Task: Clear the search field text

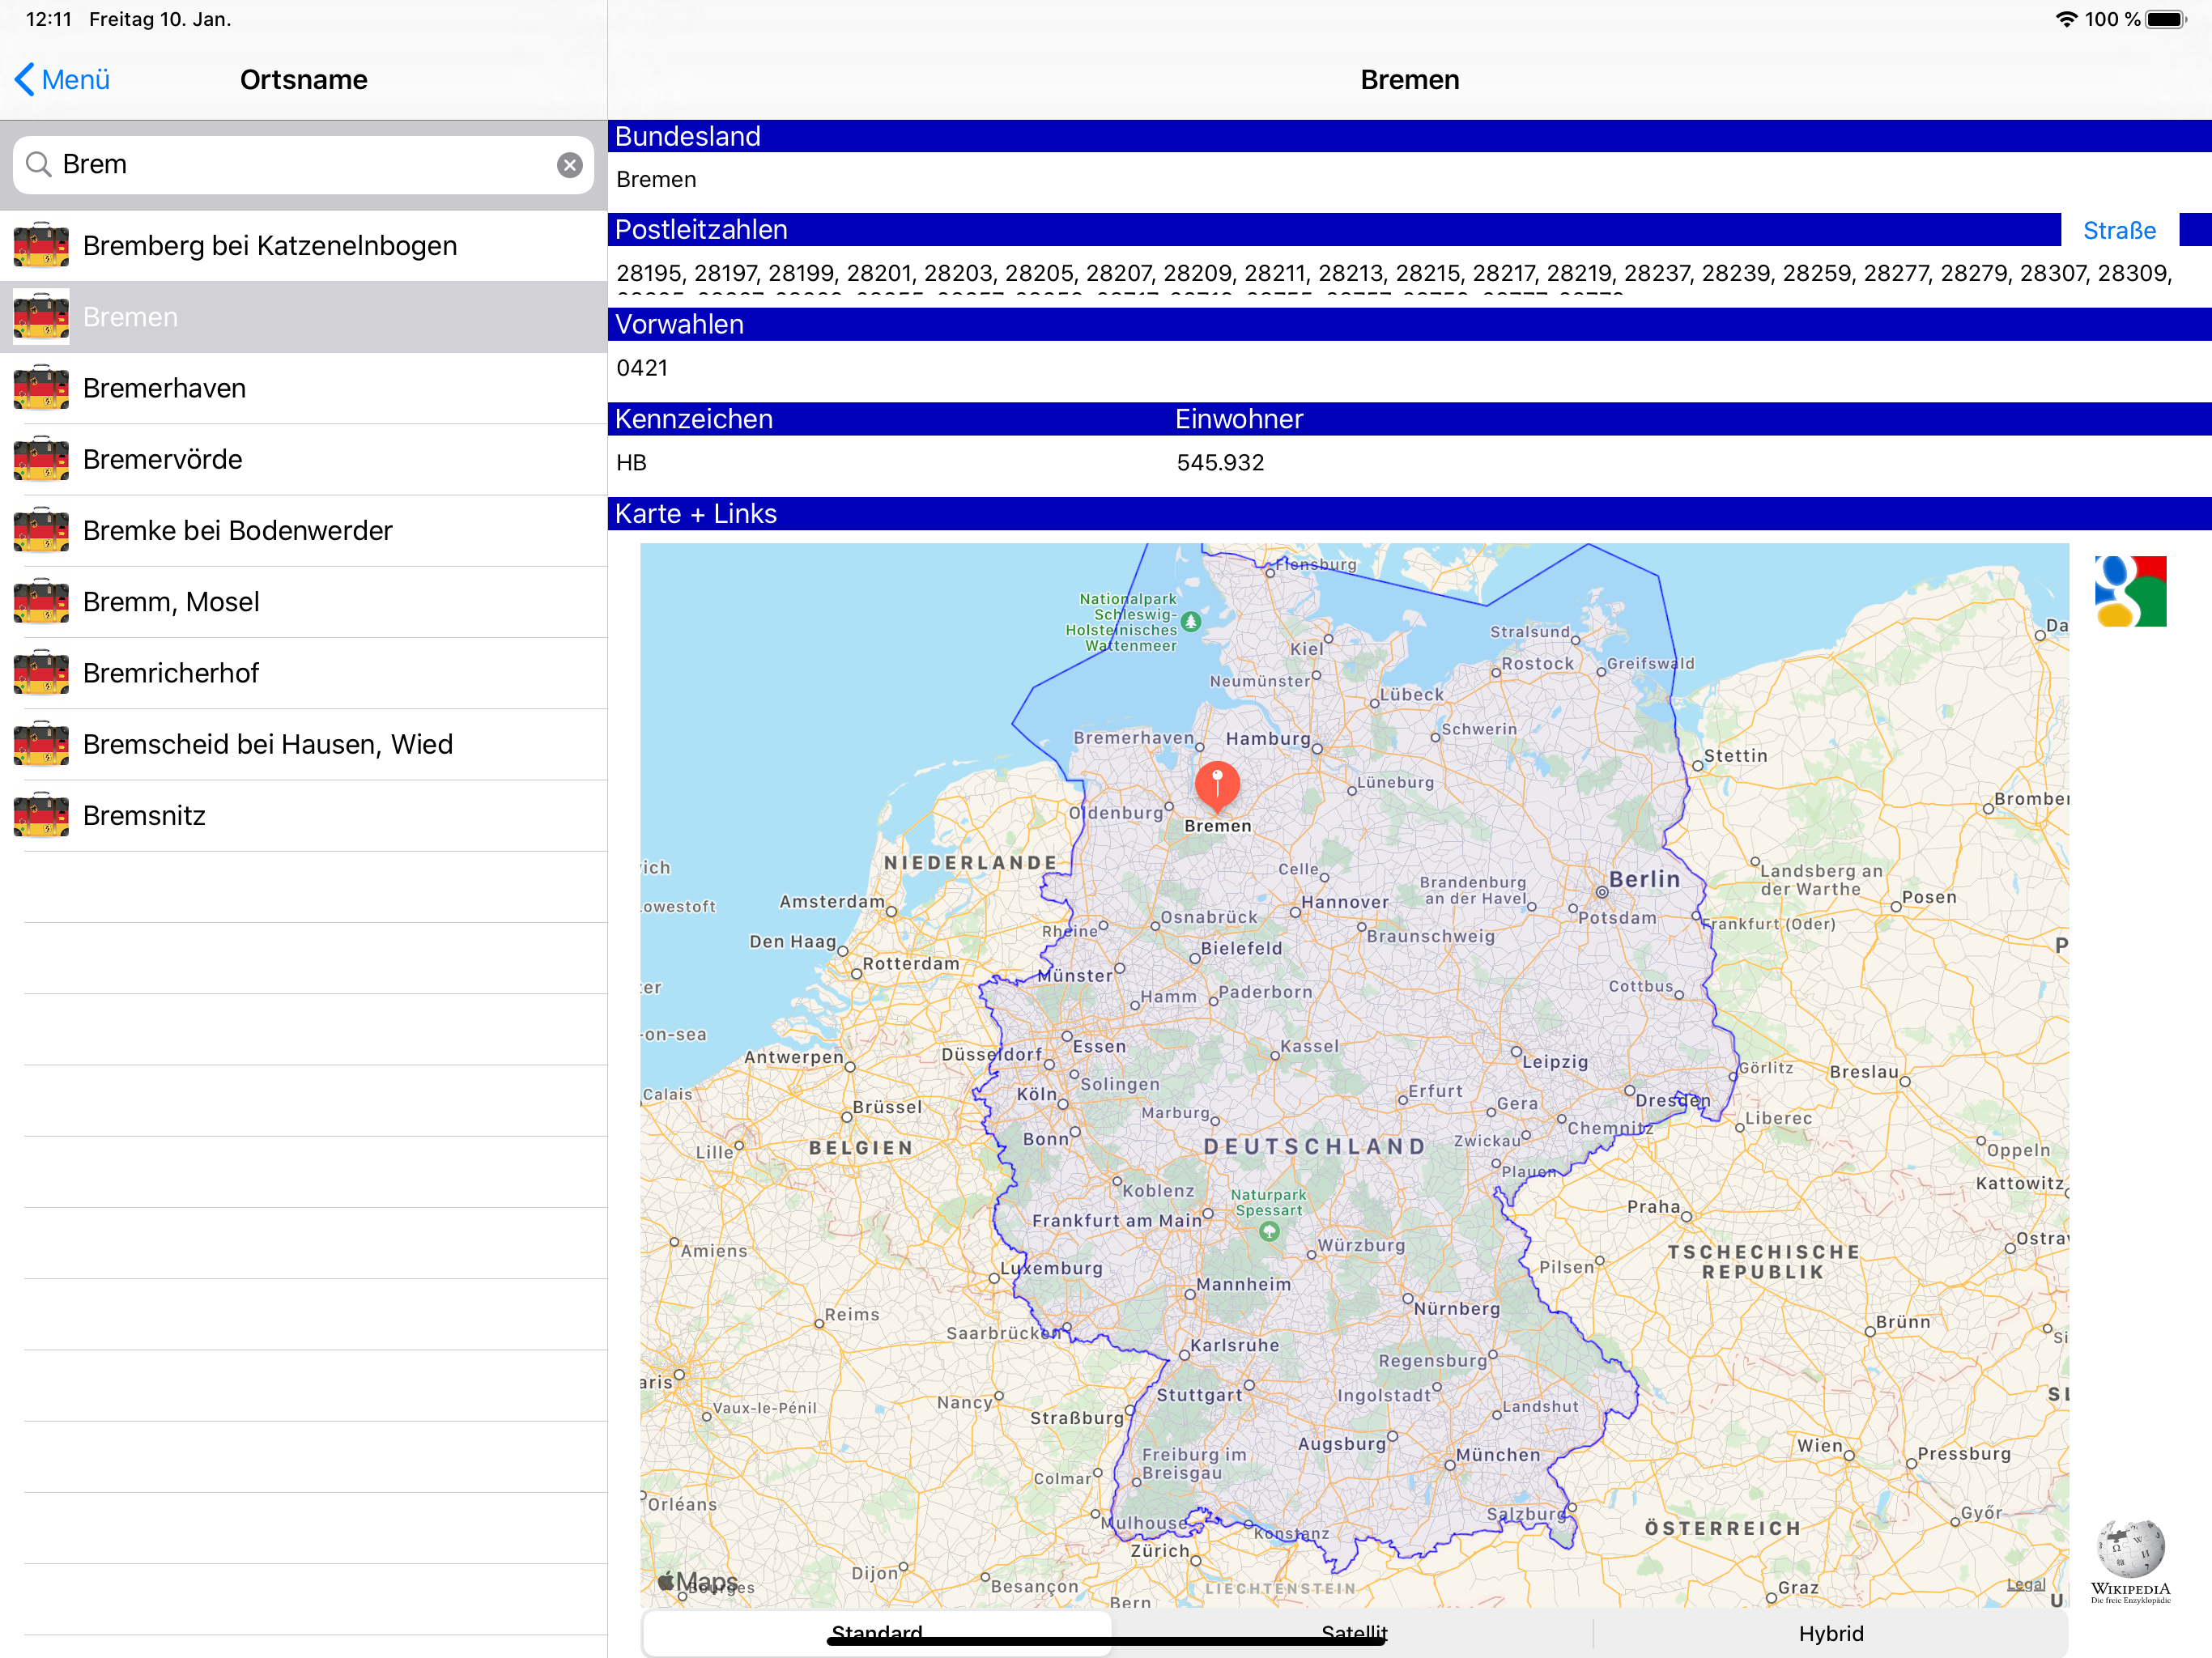Action: coord(570,165)
